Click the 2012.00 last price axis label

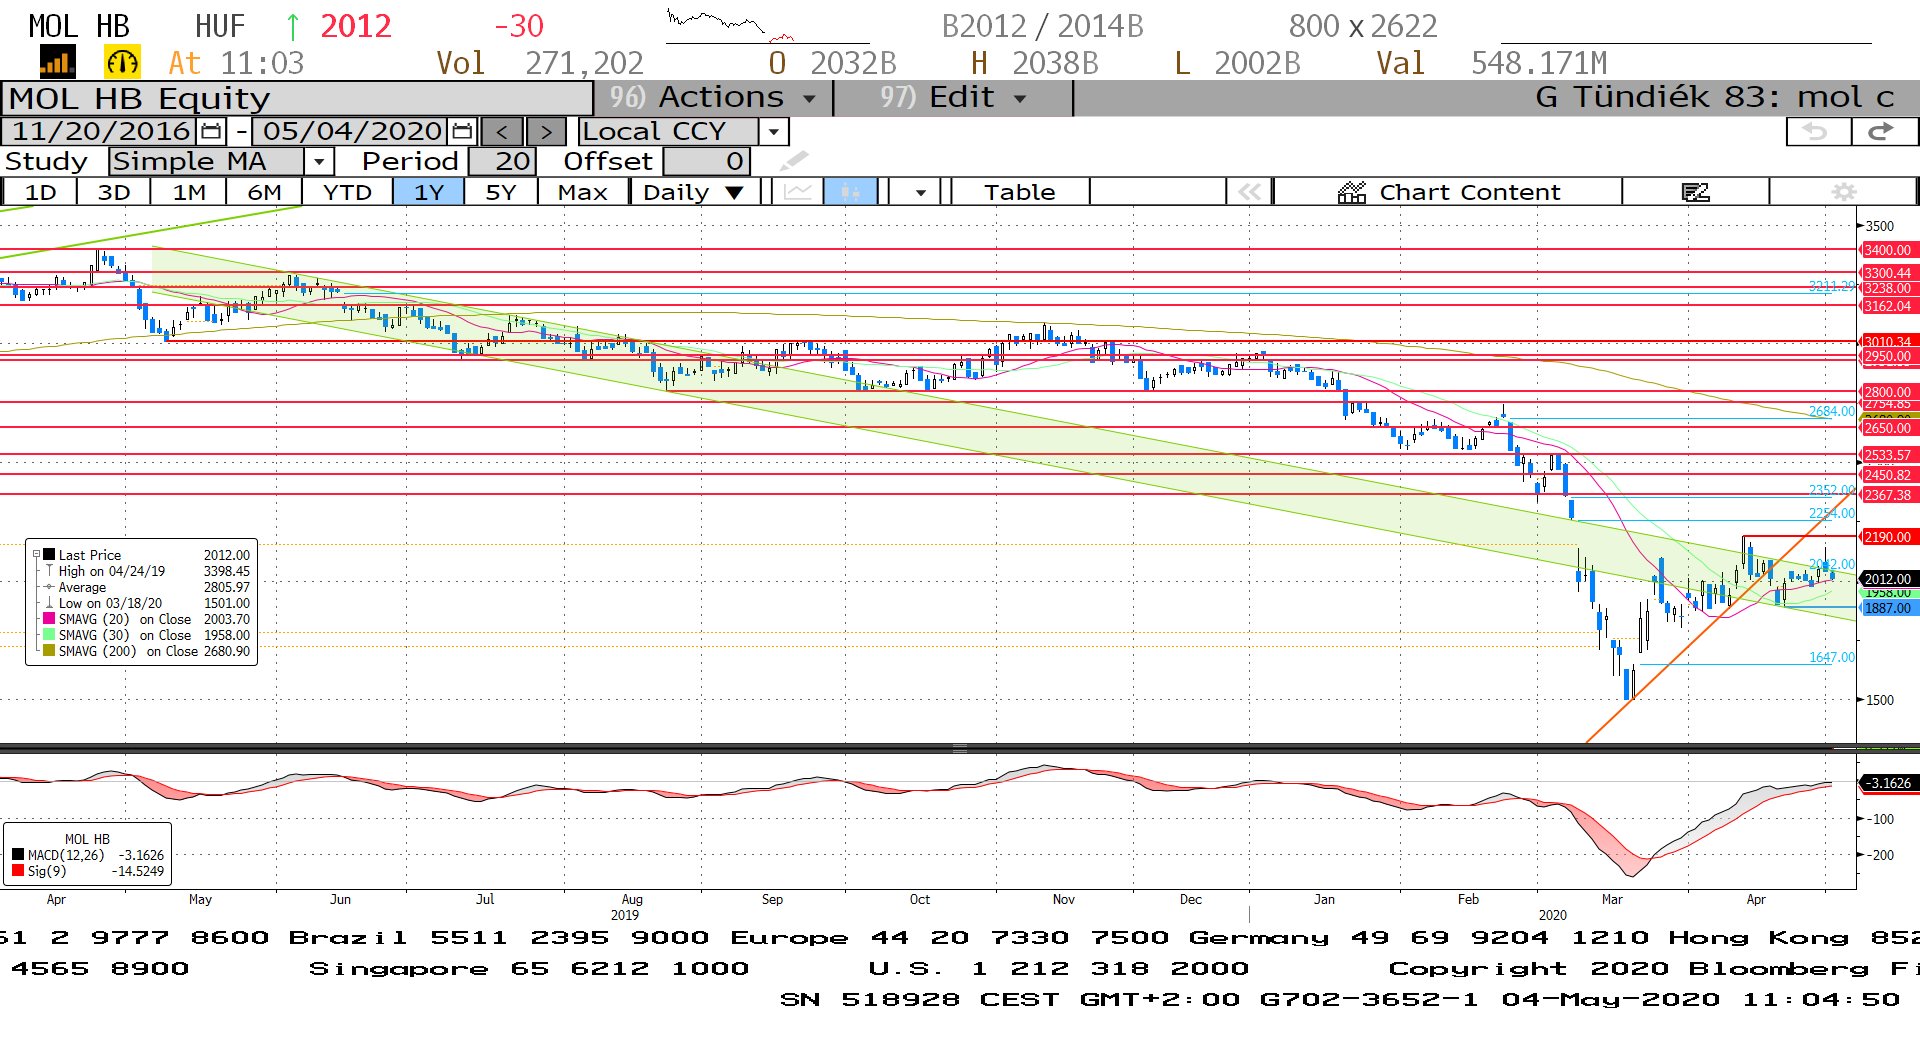pyautogui.click(x=1887, y=579)
